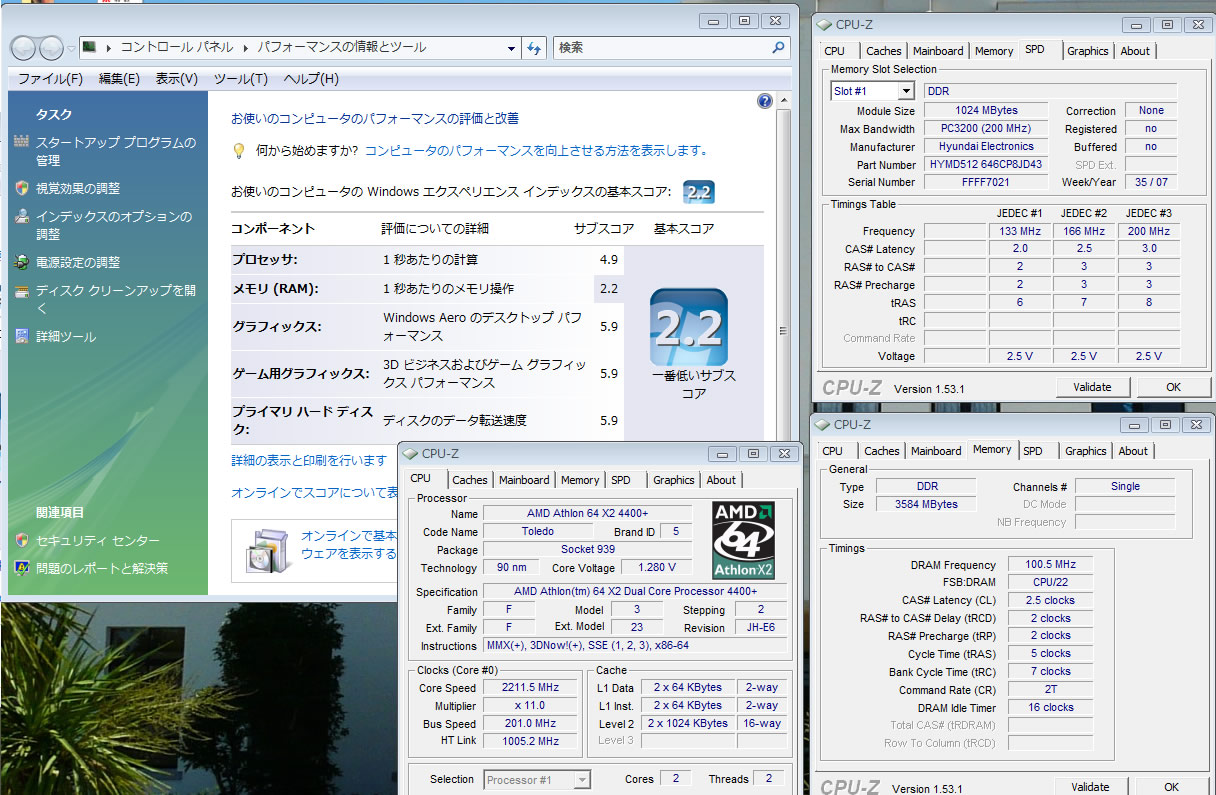Click 視覚効果の調整 task link

(x=78, y=188)
